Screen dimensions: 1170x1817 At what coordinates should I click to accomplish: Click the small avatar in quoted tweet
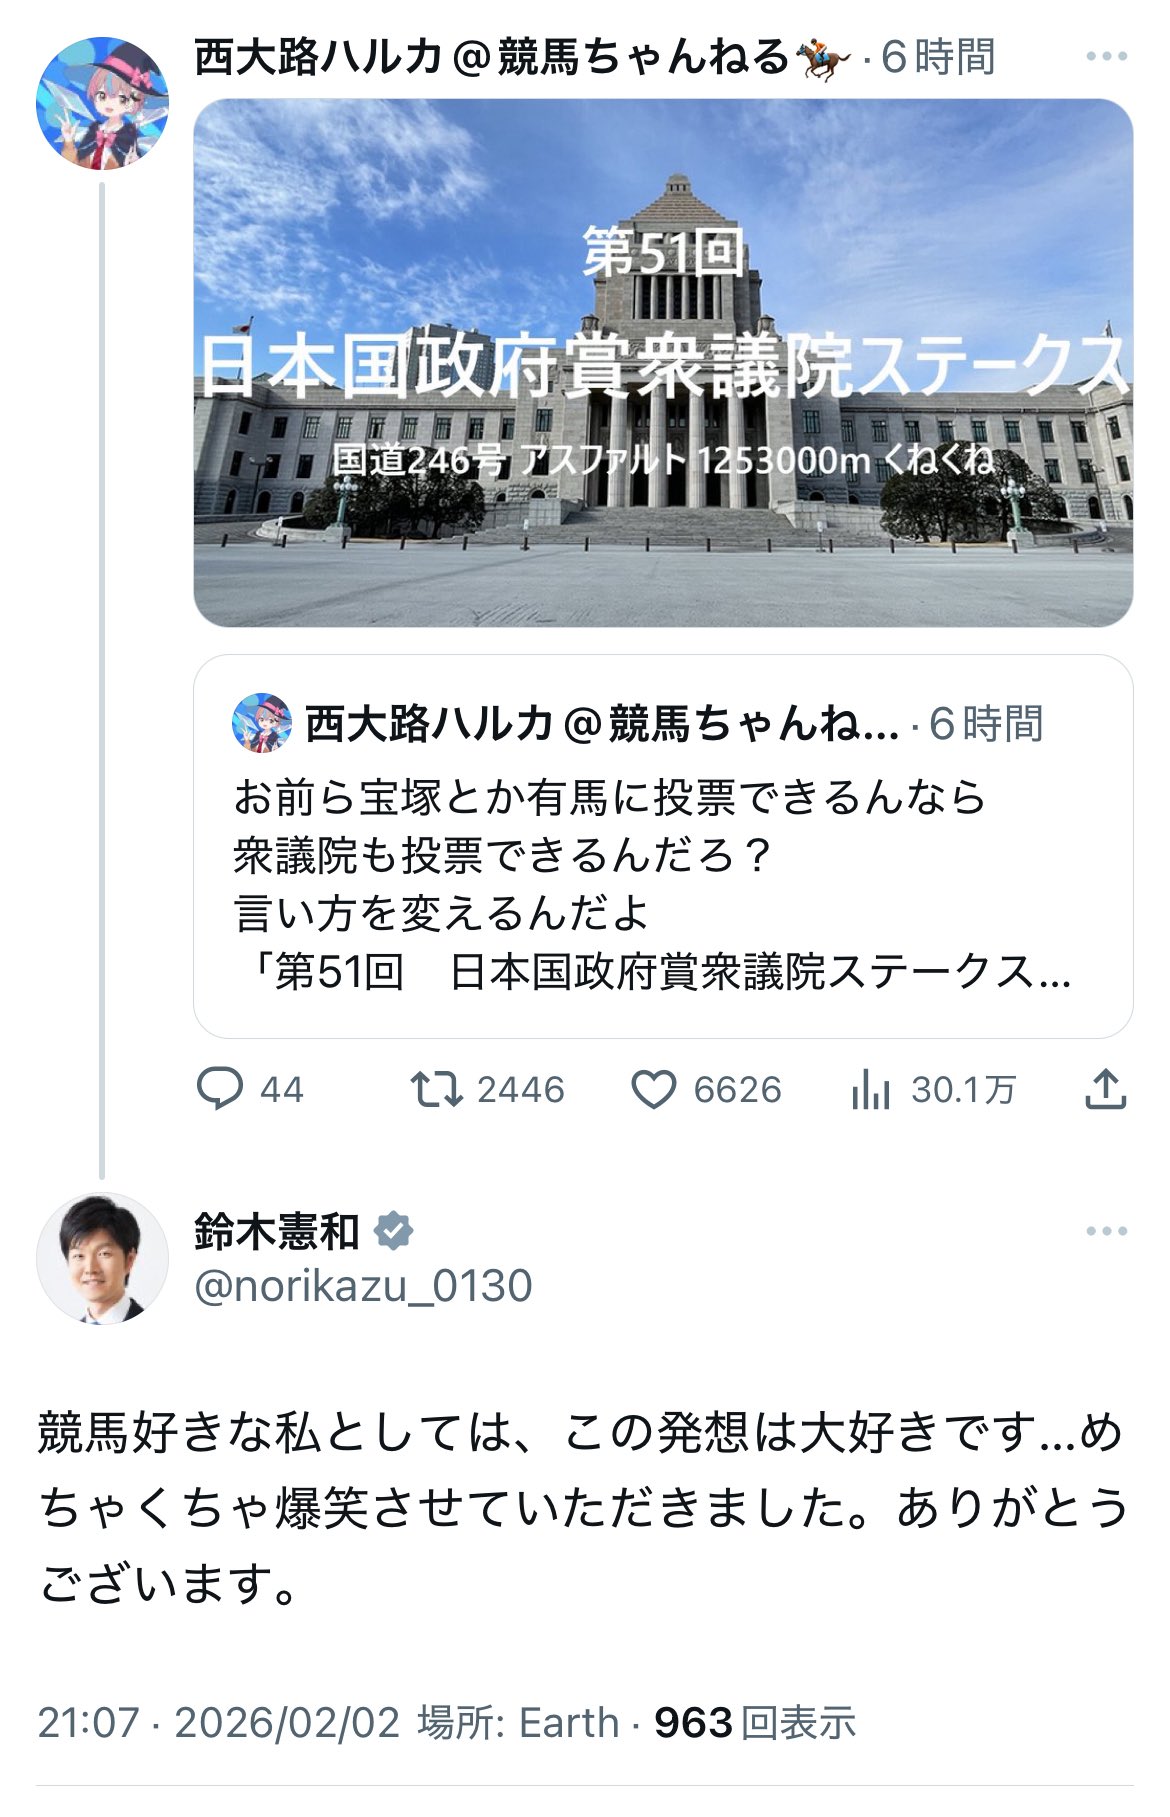[x=262, y=723]
